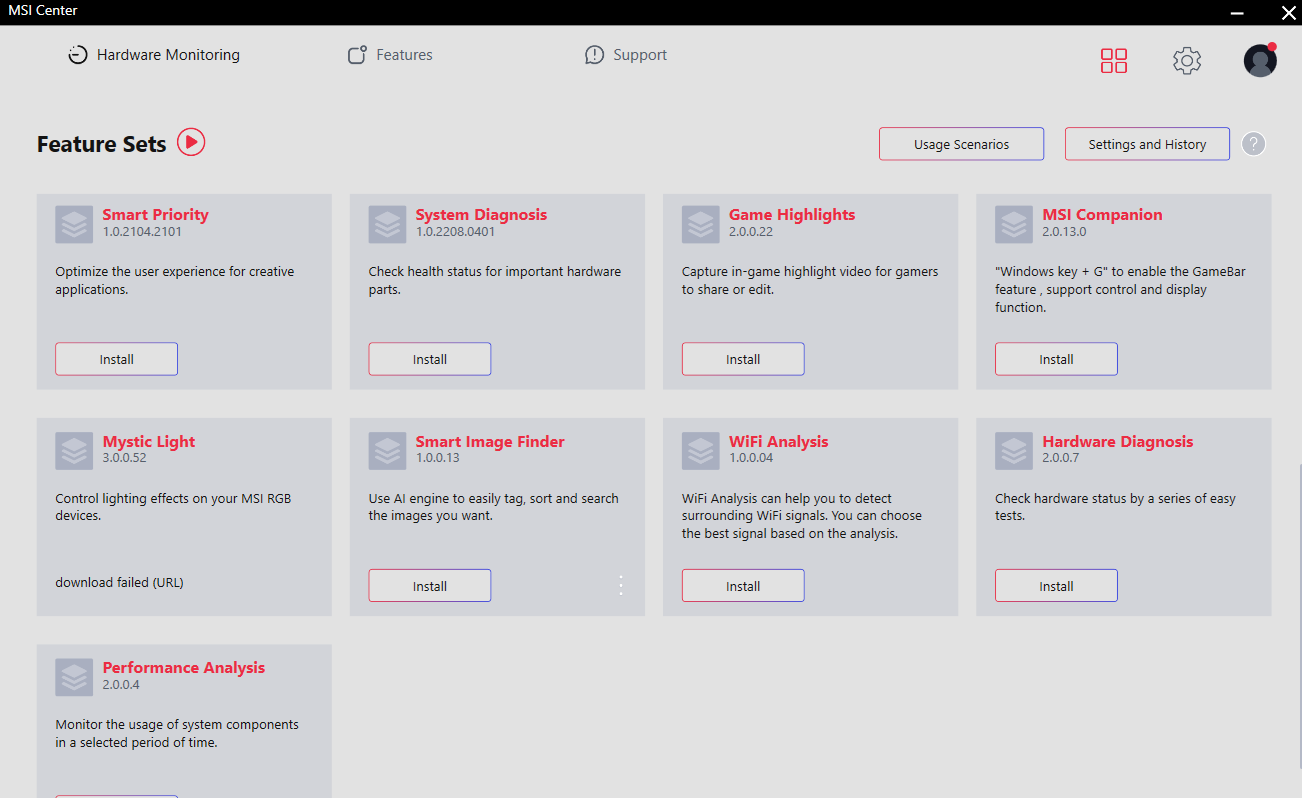Viewport: 1302px width, 798px height.
Task: Click the WiFi Analysis layers icon
Action: [x=701, y=452]
